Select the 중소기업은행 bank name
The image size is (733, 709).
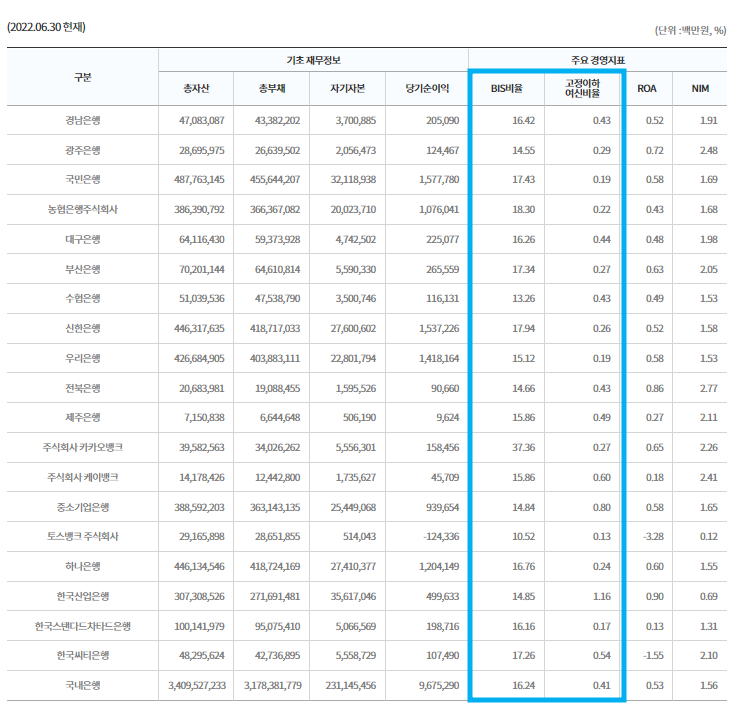point(83,507)
